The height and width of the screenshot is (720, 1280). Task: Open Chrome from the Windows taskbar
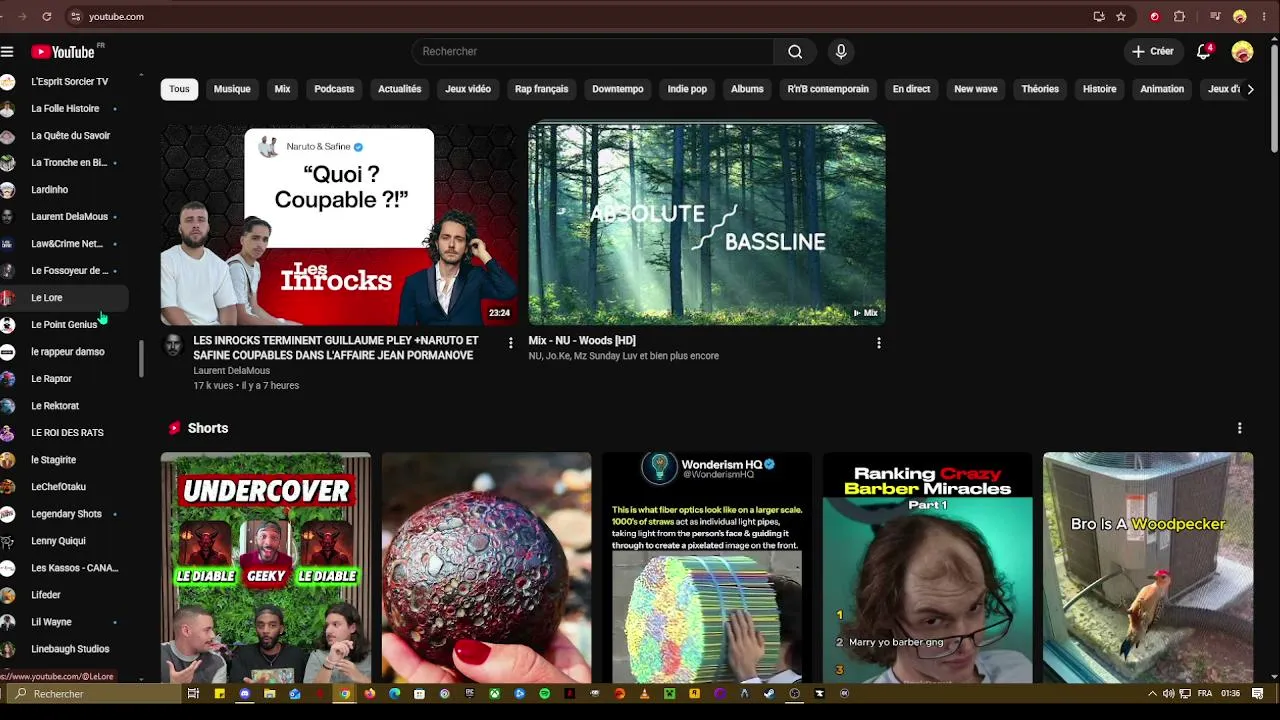coord(345,693)
